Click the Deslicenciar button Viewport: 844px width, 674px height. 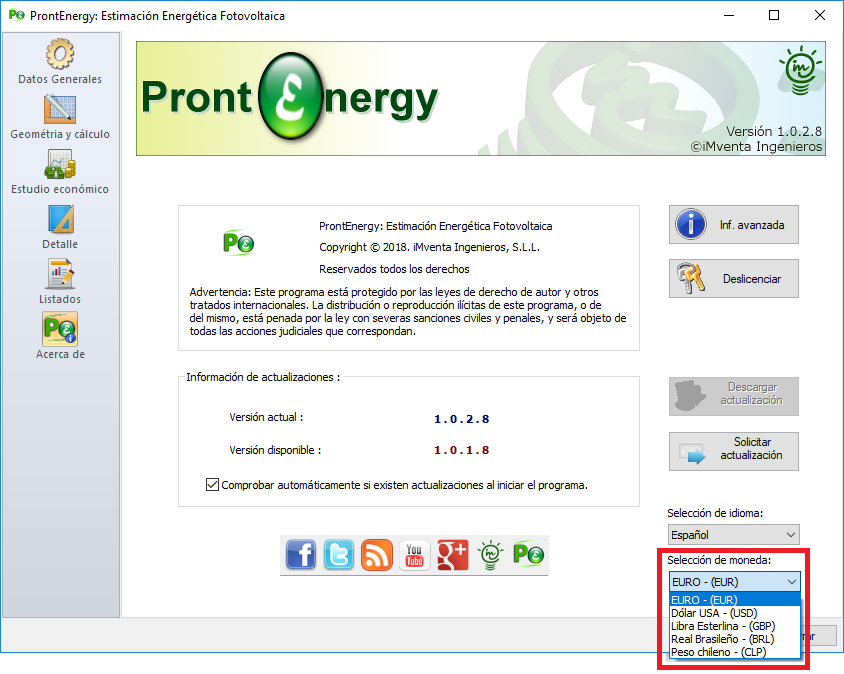coord(734,279)
